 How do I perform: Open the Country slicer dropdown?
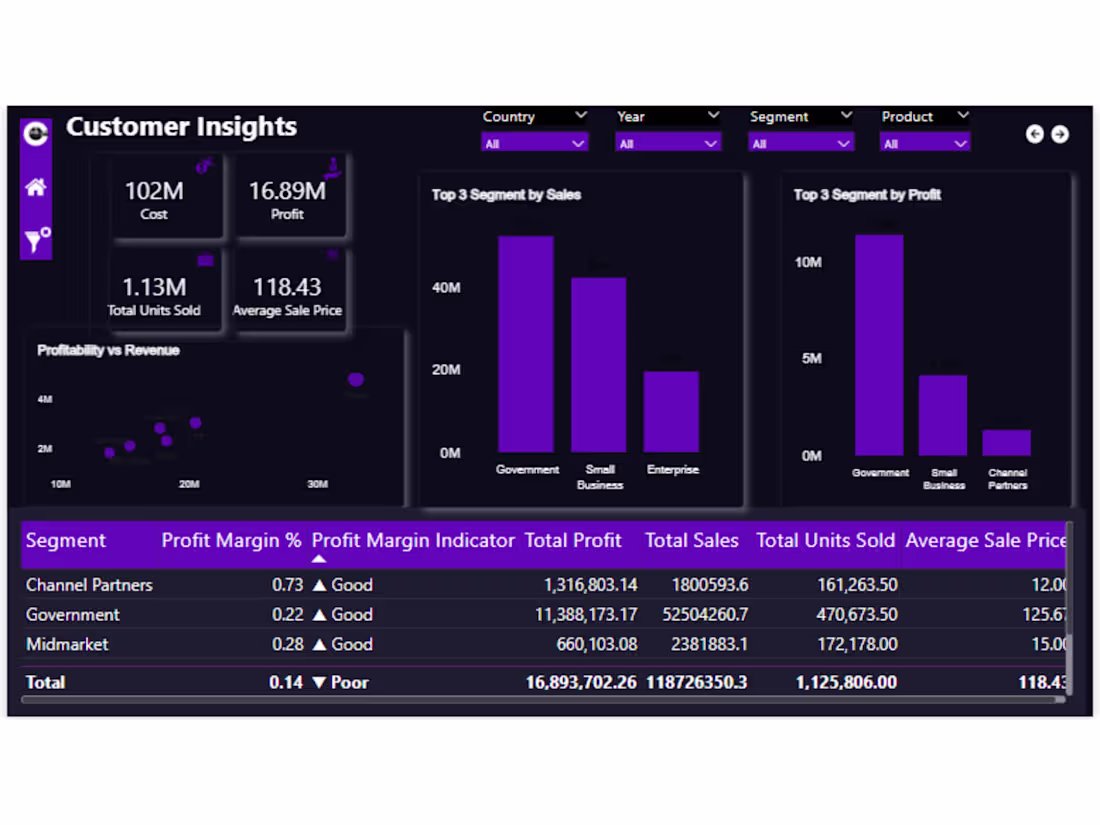pyautogui.click(x=535, y=143)
